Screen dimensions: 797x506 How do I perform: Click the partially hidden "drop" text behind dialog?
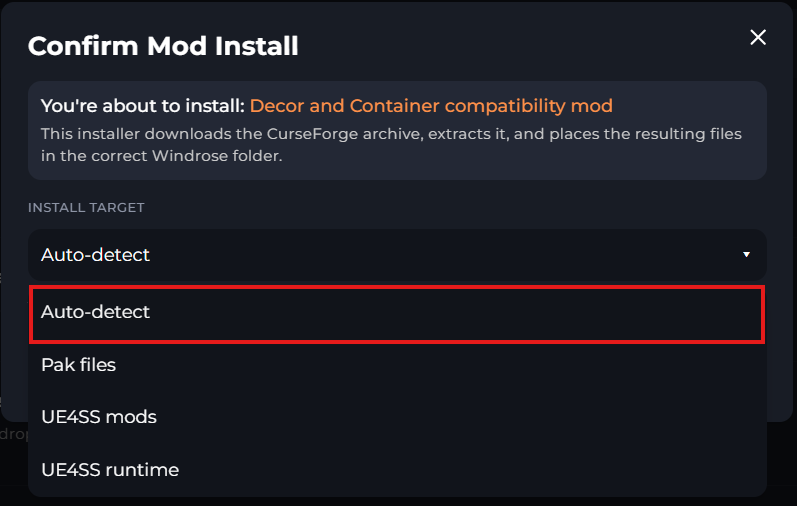tap(14, 435)
